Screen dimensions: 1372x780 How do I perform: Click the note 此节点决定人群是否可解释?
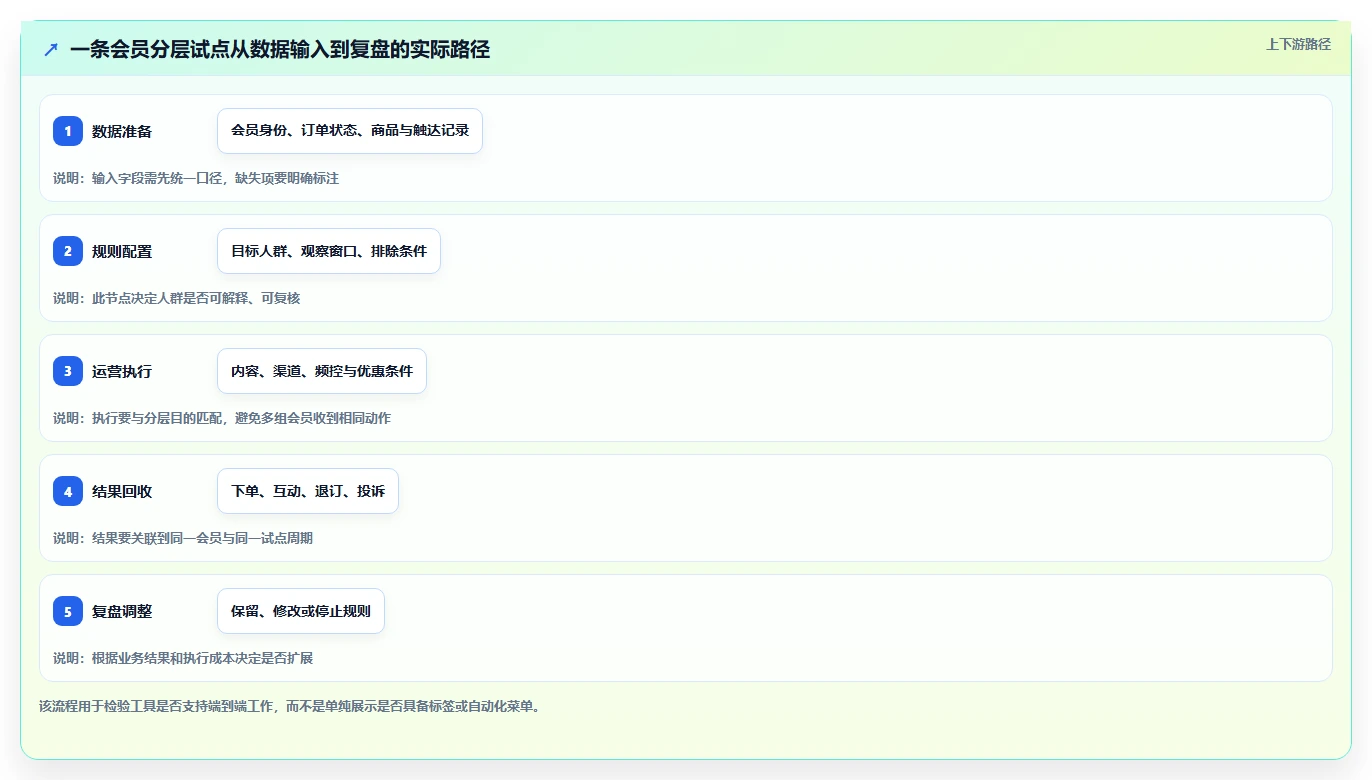(x=170, y=298)
